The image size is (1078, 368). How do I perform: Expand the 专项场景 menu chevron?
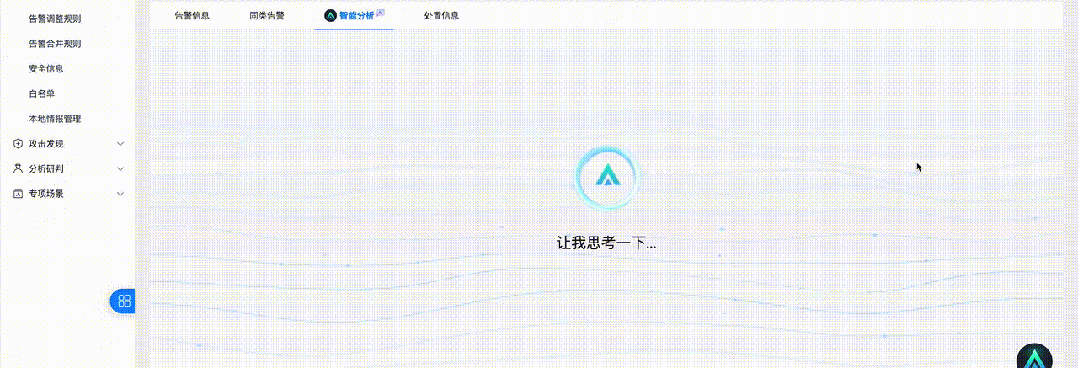click(120, 194)
